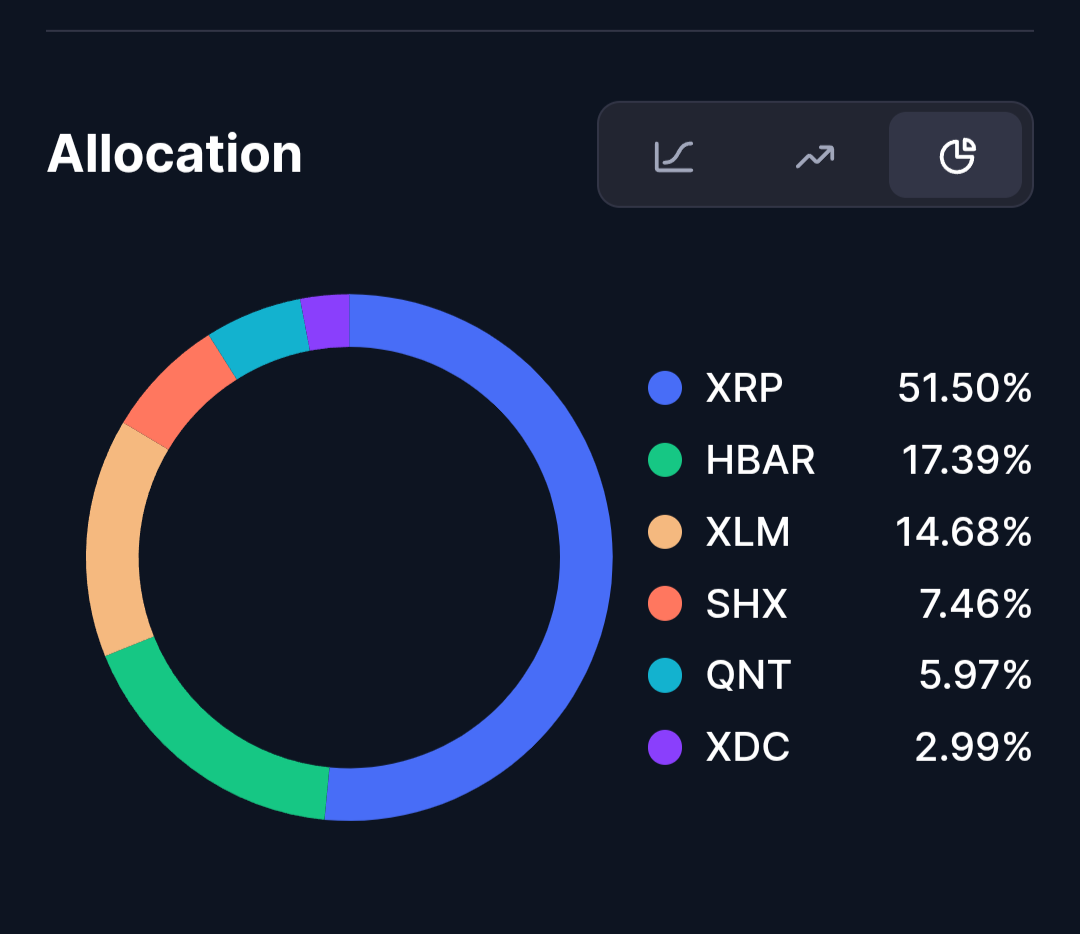Click the tan XLM legend dot
The width and height of the screenshot is (1080, 934).
coord(665,532)
